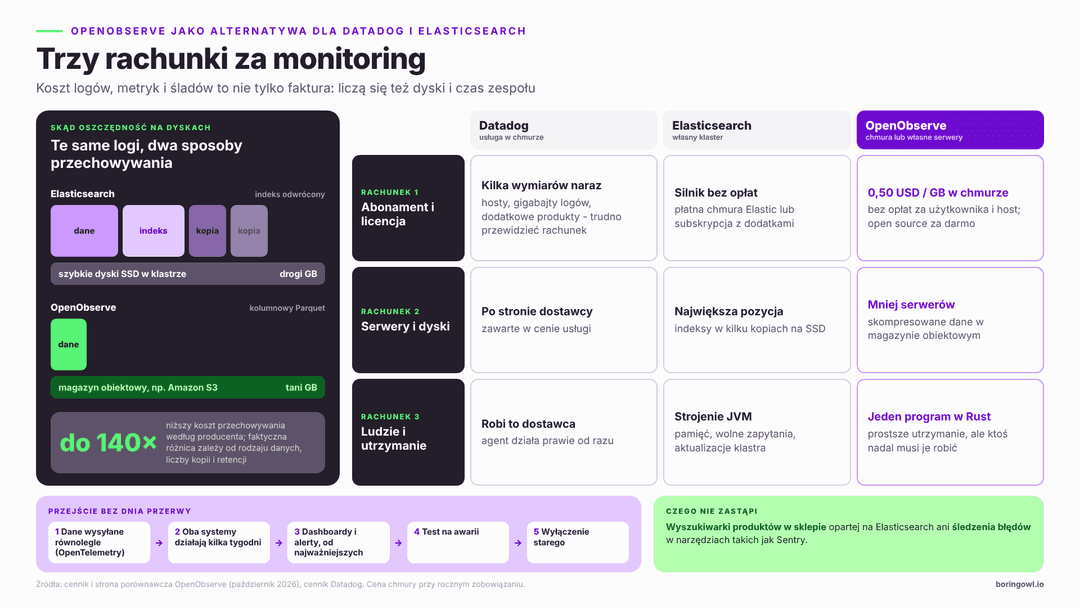The height and width of the screenshot is (608, 1080).
Task: Open the boringowl.io link
Action: coord(1019,584)
